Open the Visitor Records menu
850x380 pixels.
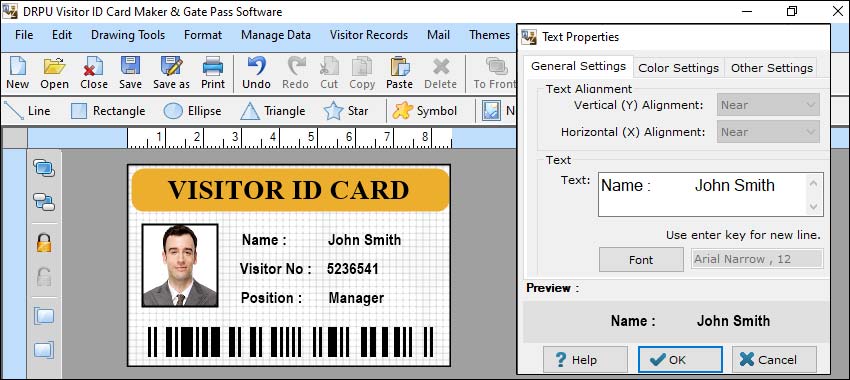point(369,35)
